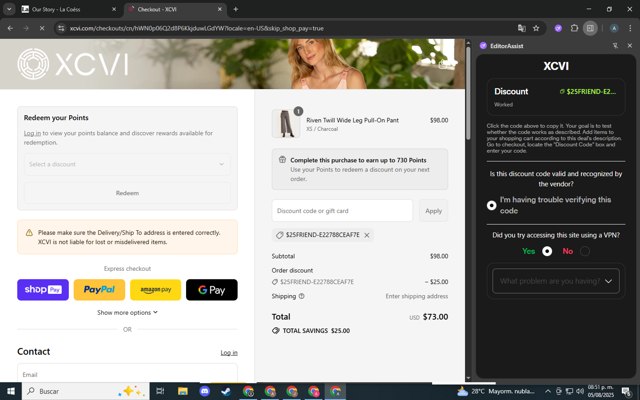Click the Total amount $73.00
The width and height of the screenshot is (640, 400).
point(435,317)
